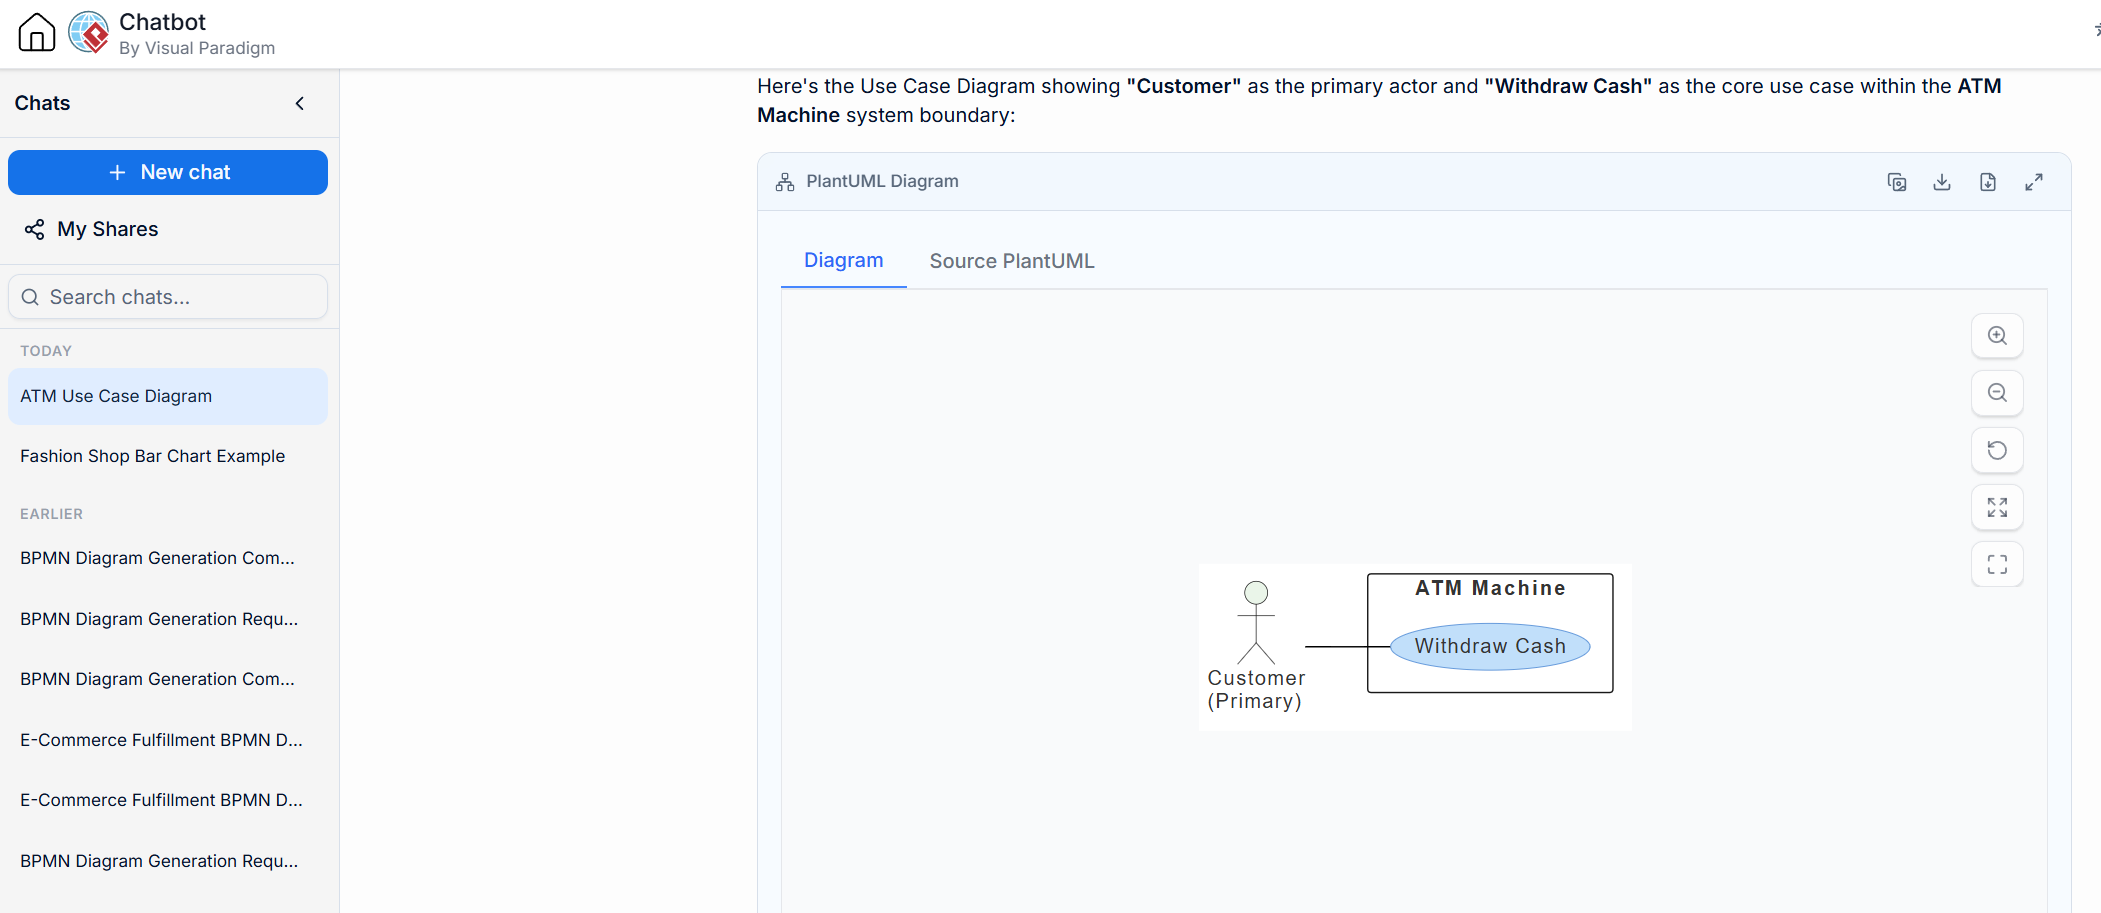2101x913 pixels.
Task: Switch to the Diagram tab
Action: (844, 261)
